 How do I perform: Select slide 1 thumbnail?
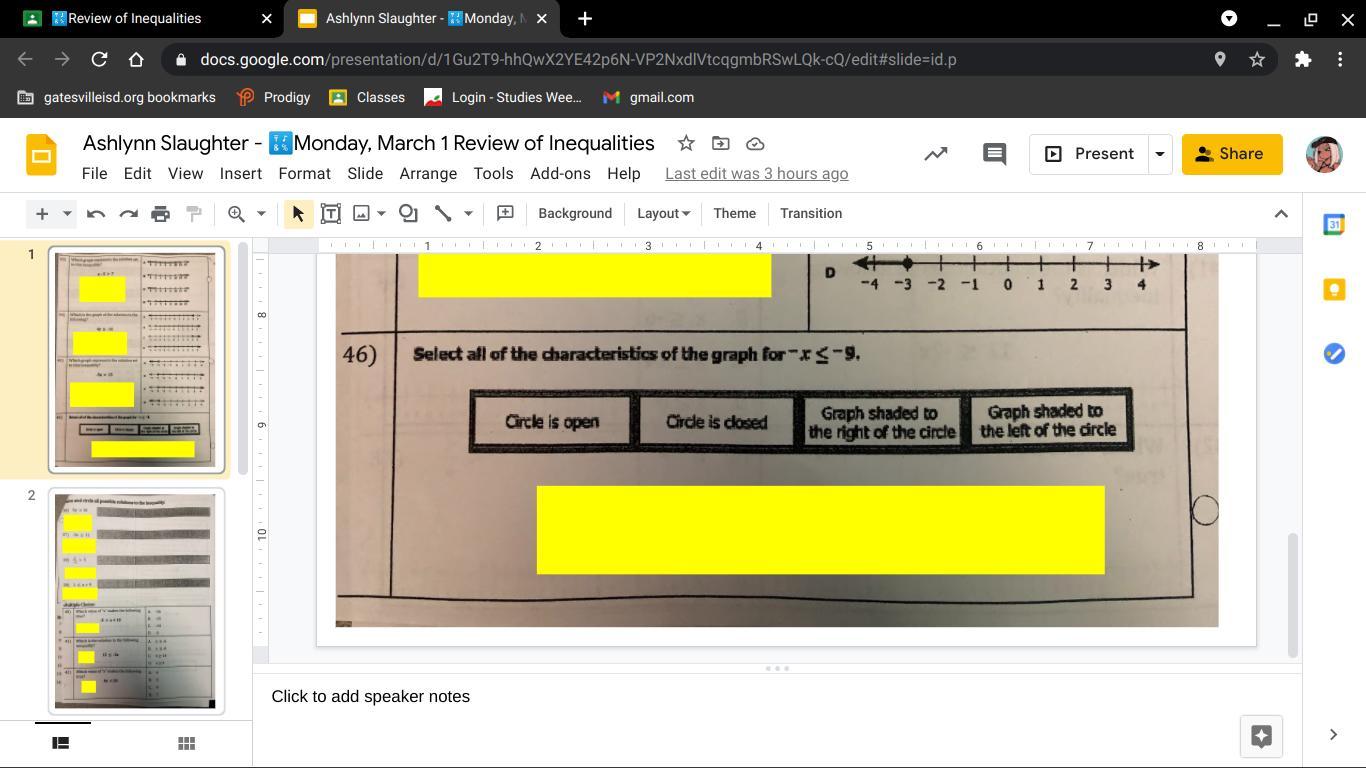(x=137, y=360)
